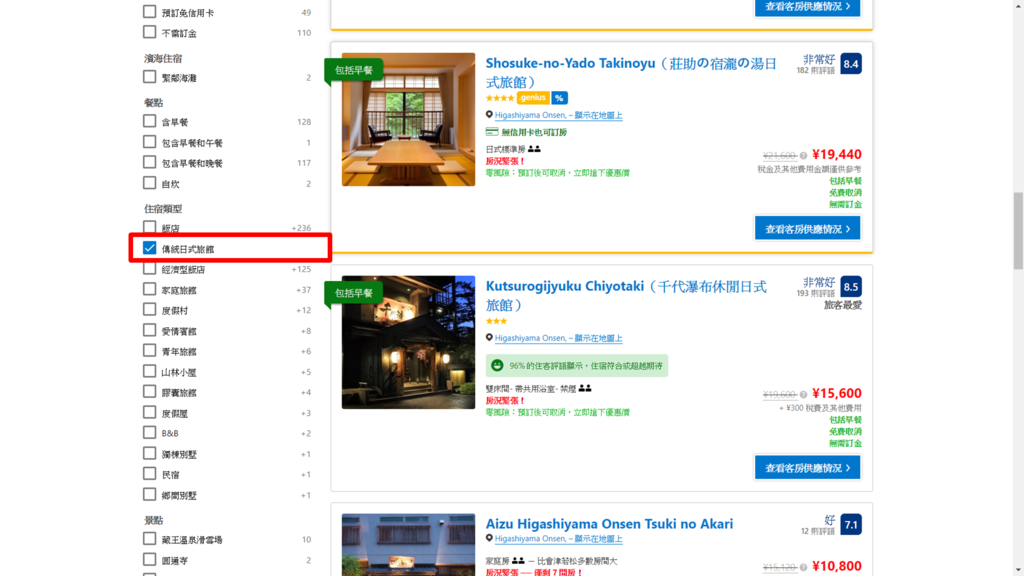Click 查看客房供應情況 button for Kutsurogijyuku Chiyotaki
Screen dimensions: 1024x576
808,468
